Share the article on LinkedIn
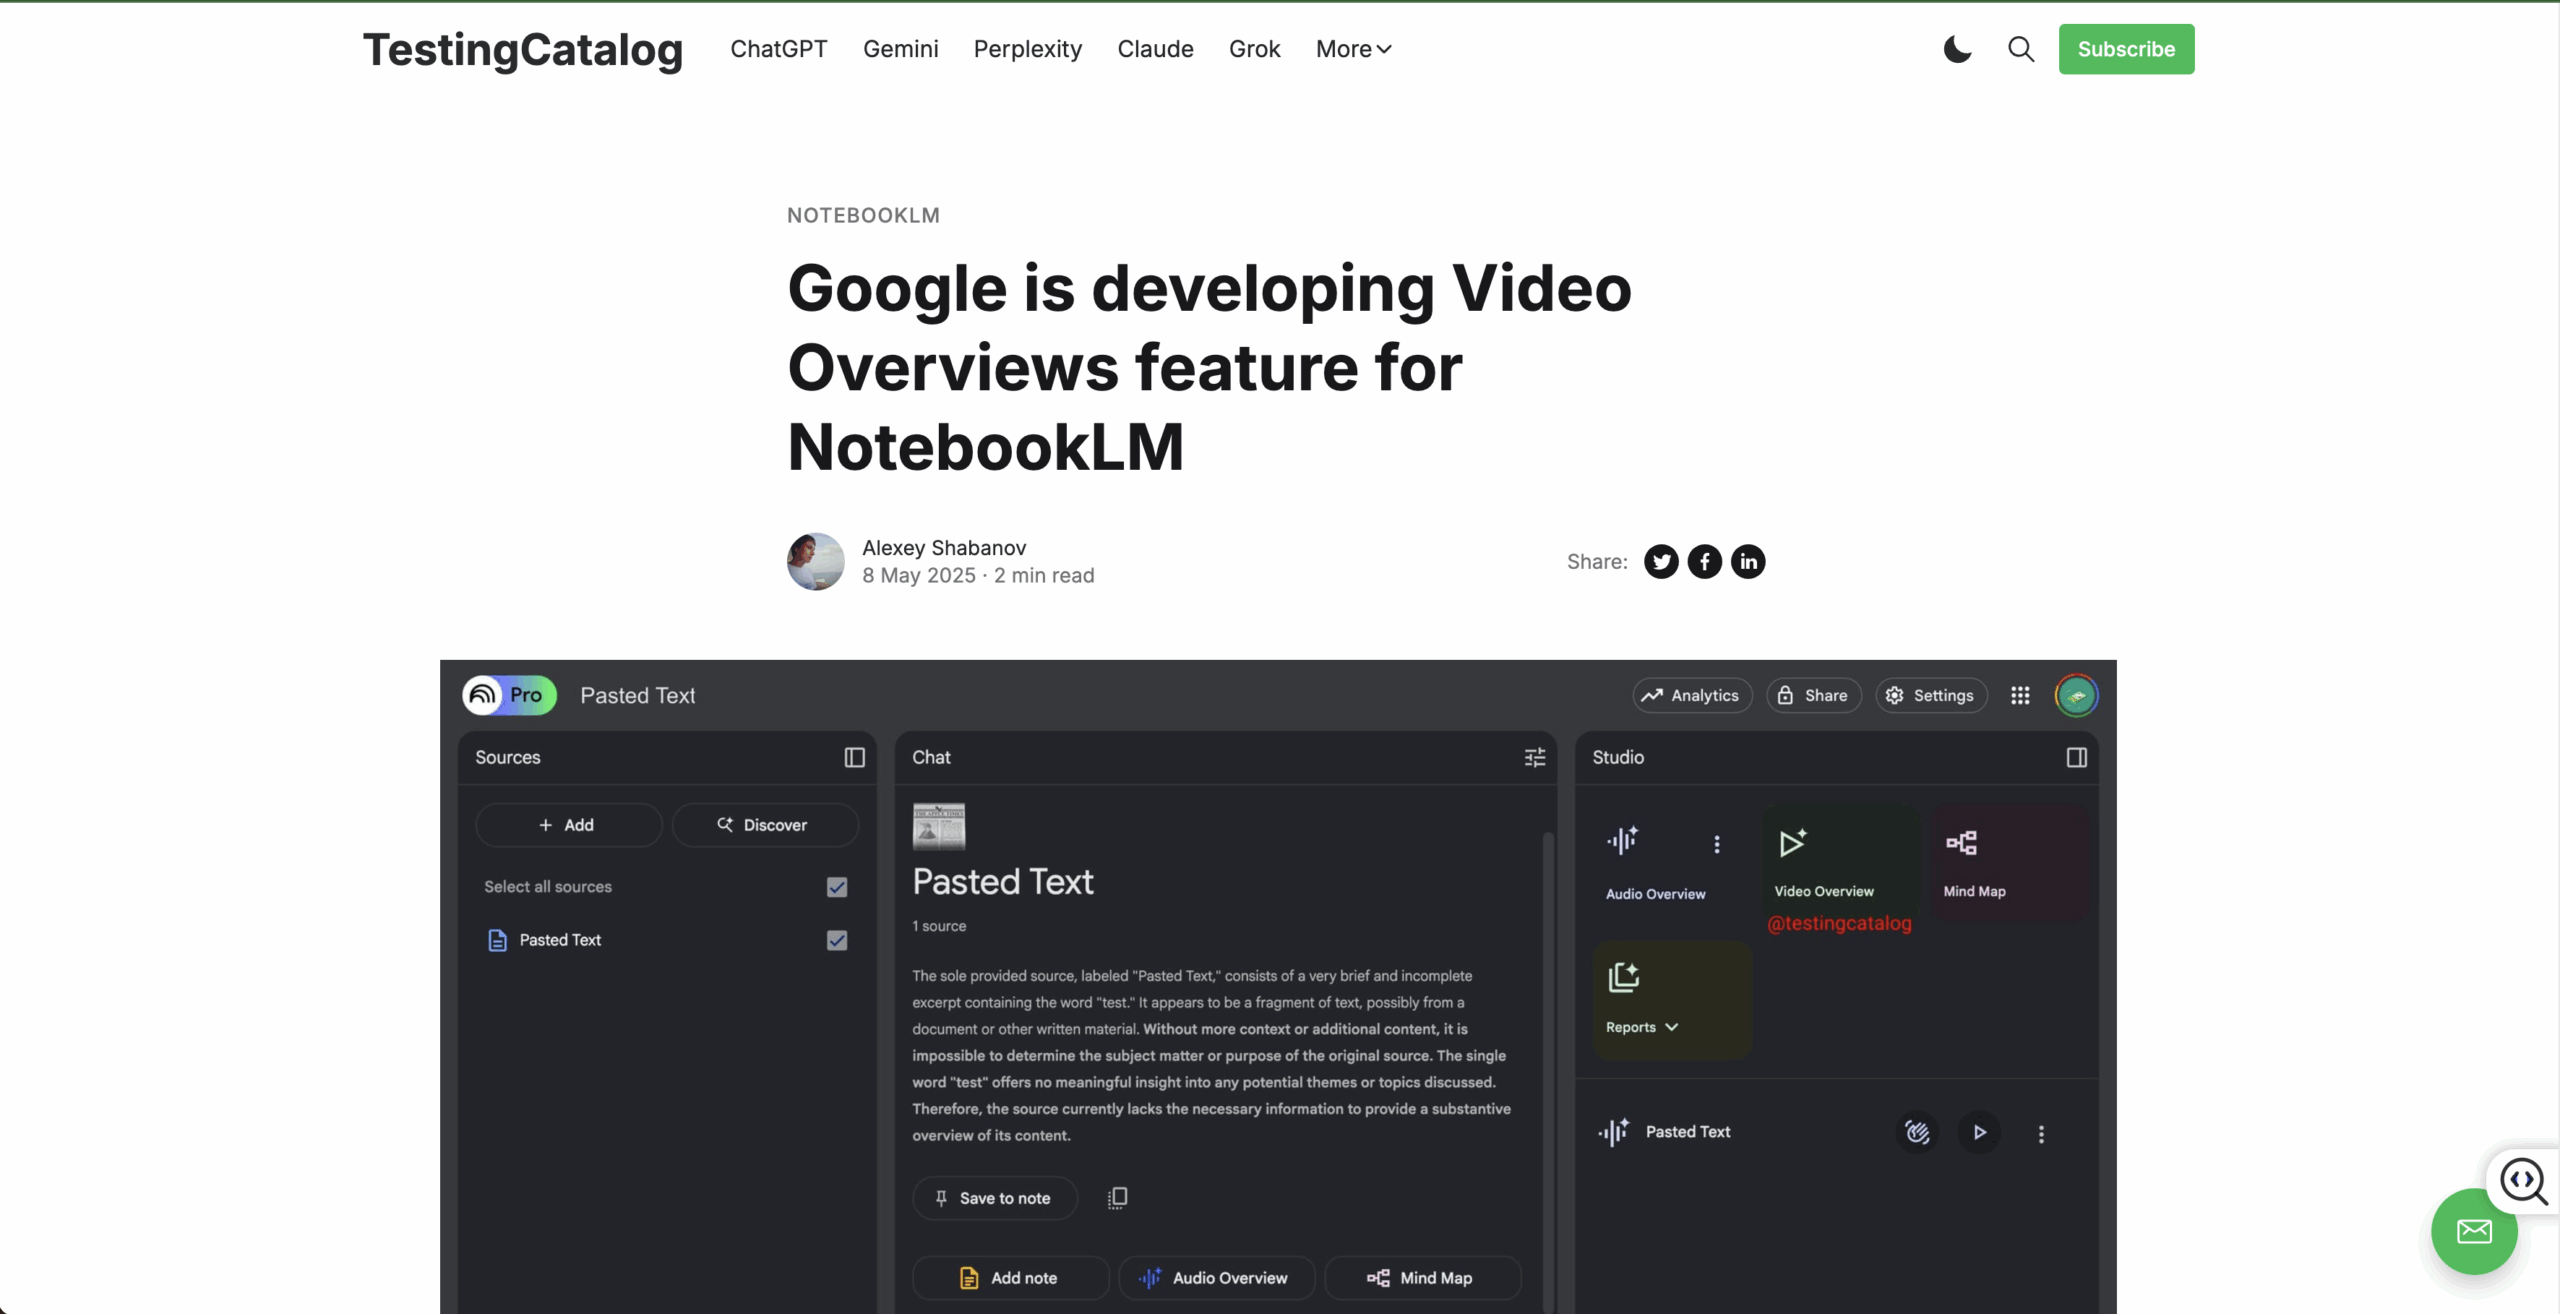Image resolution: width=2560 pixels, height=1314 pixels. click(1748, 562)
